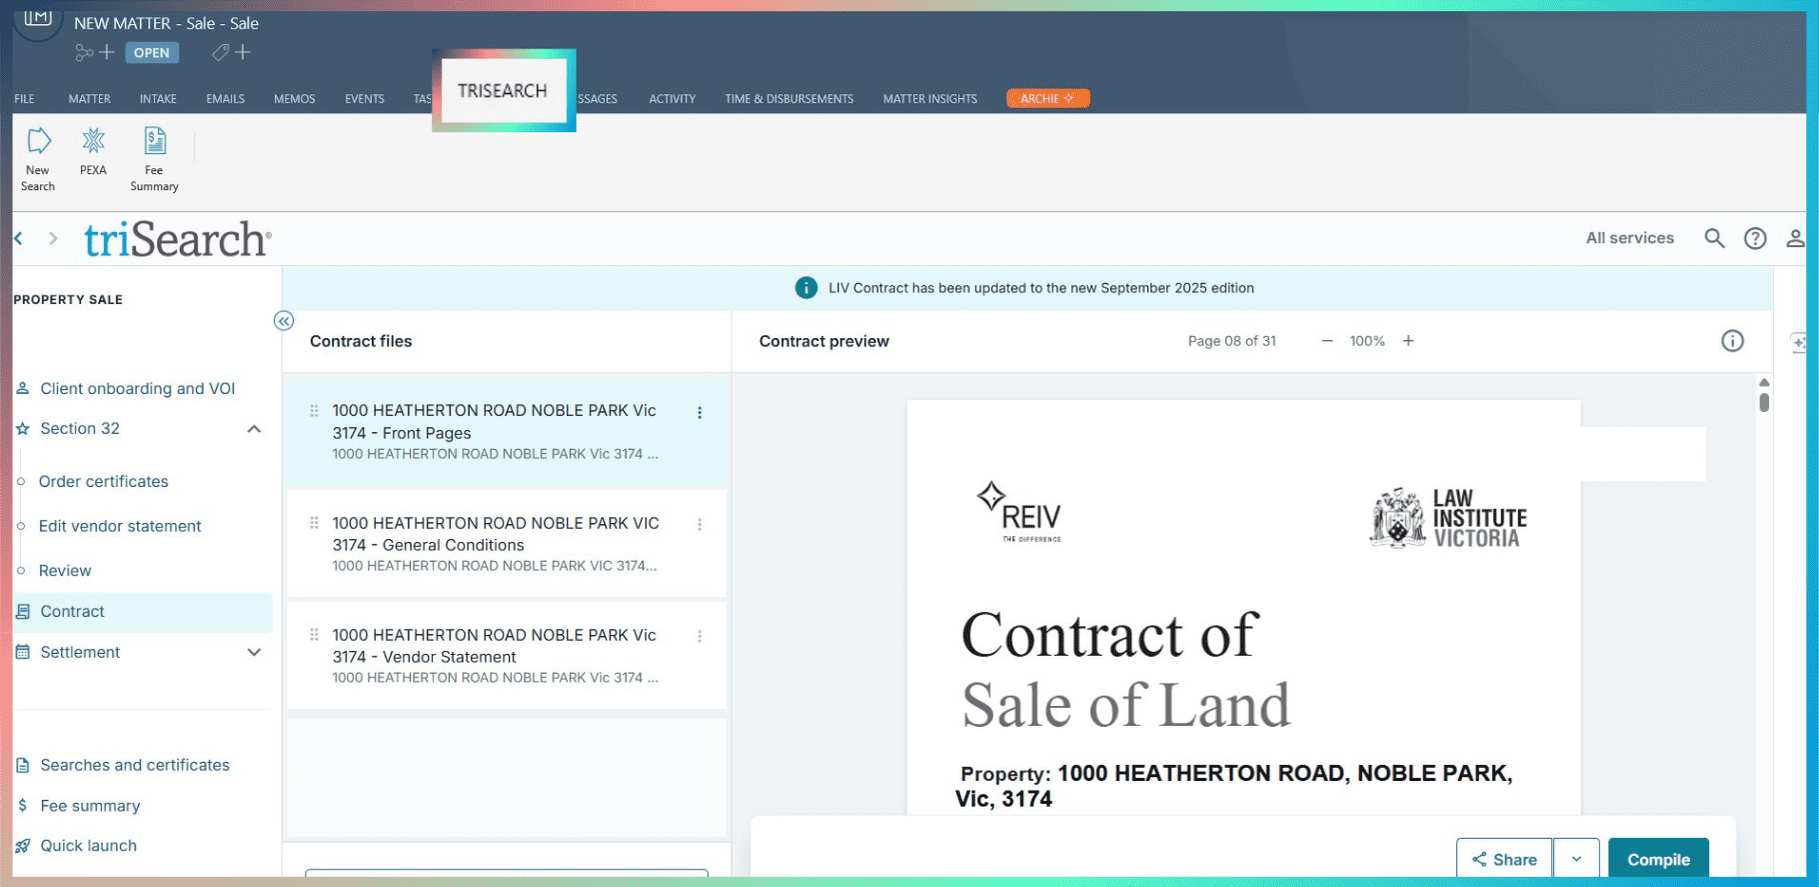Click the Compile button

[1657, 859]
